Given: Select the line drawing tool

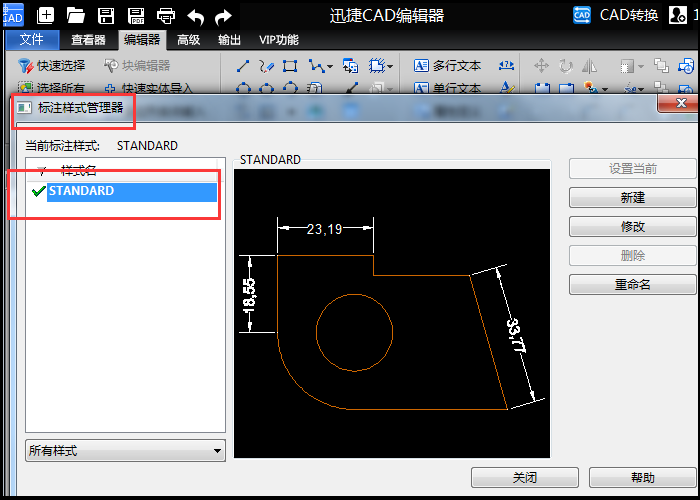Looking at the screenshot, I should pyautogui.click(x=242, y=66).
